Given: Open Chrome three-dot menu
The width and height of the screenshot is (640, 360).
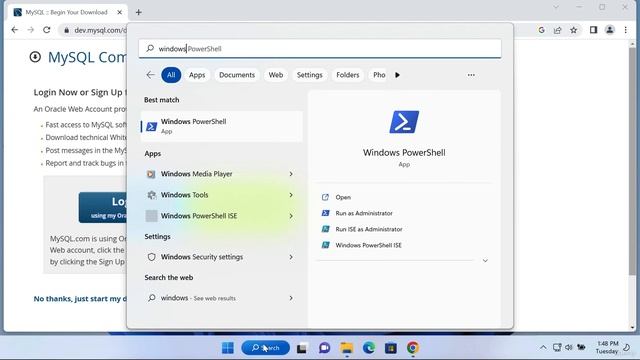Looking at the screenshot, I should tap(625, 30).
